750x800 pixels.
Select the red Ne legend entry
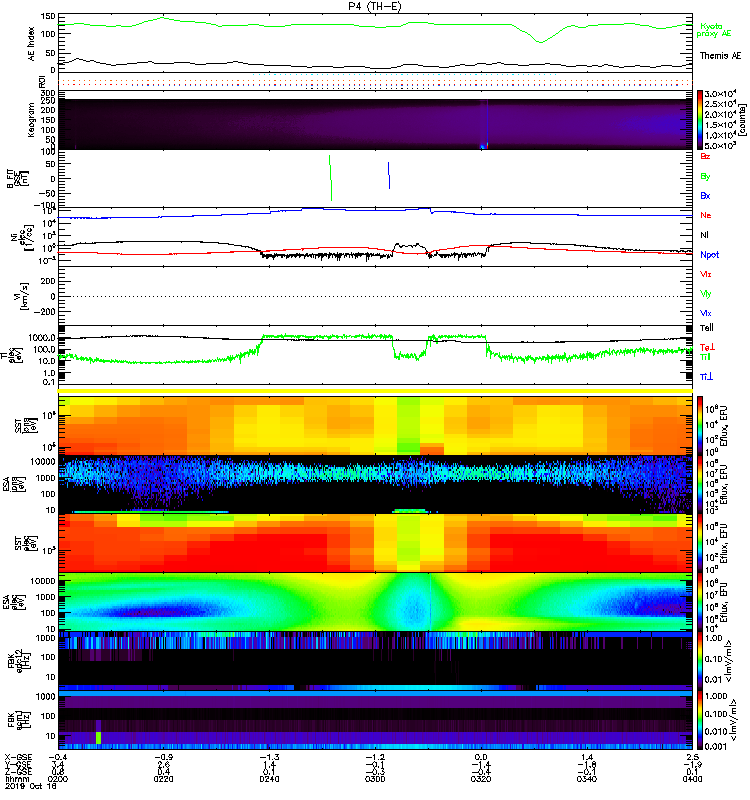[706, 215]
